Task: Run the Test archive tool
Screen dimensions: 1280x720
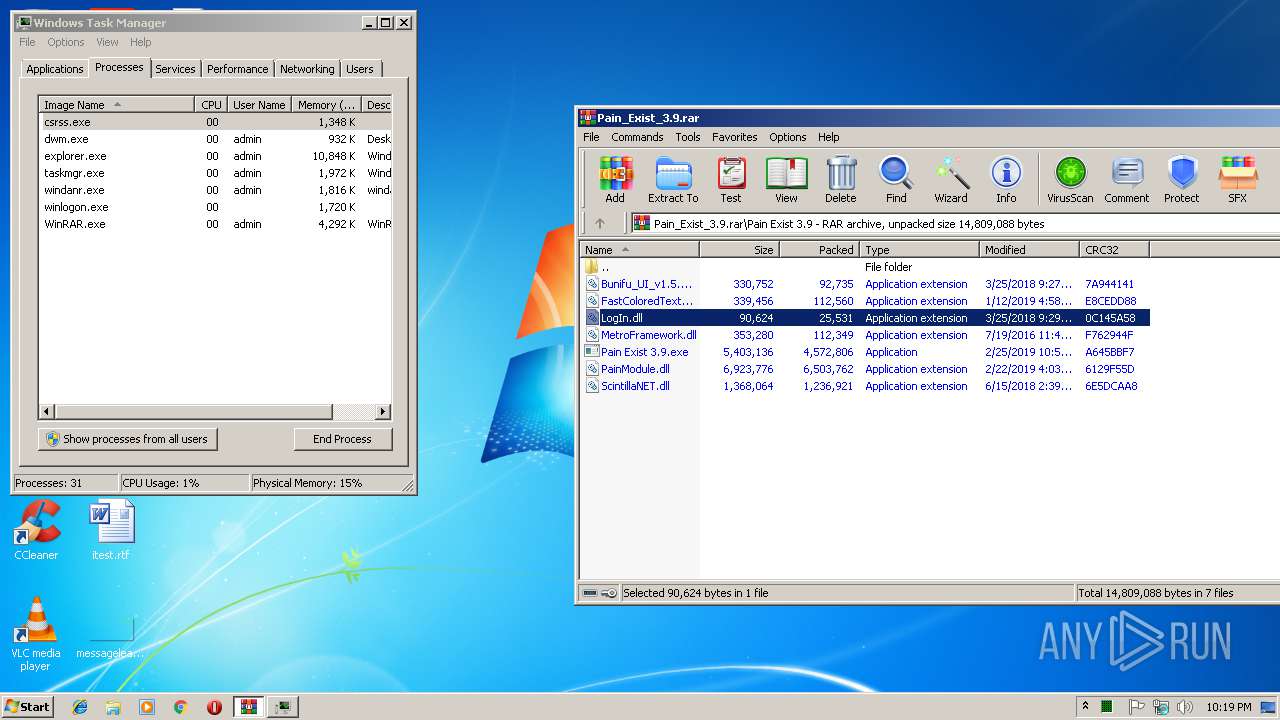Action: pos(731,180)
